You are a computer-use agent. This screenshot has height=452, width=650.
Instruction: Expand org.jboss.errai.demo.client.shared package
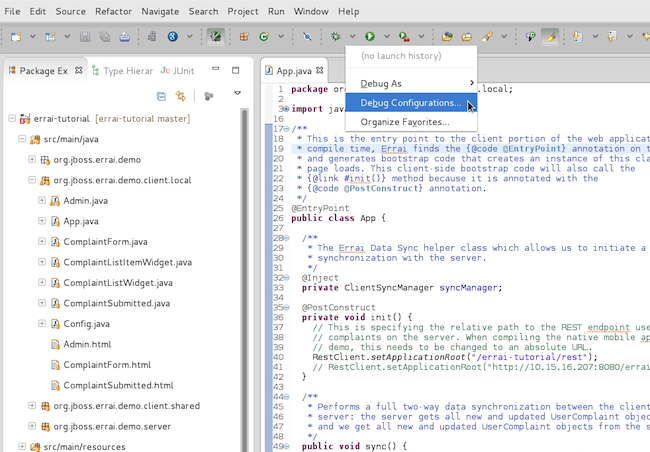coord(32,406)
